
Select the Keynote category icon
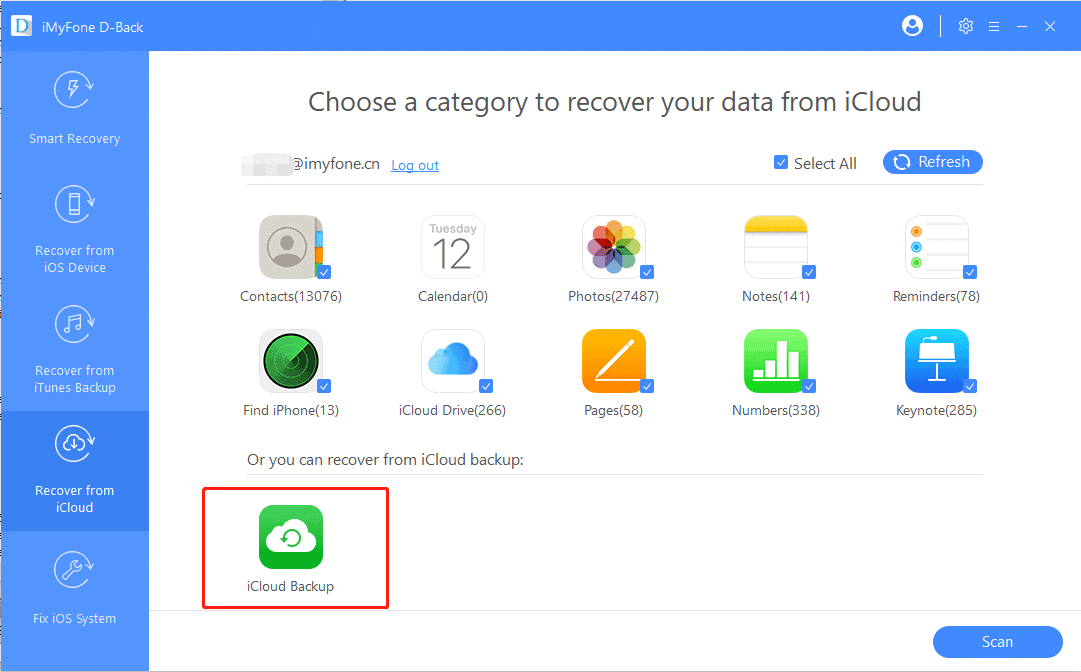tap(936, 361)
